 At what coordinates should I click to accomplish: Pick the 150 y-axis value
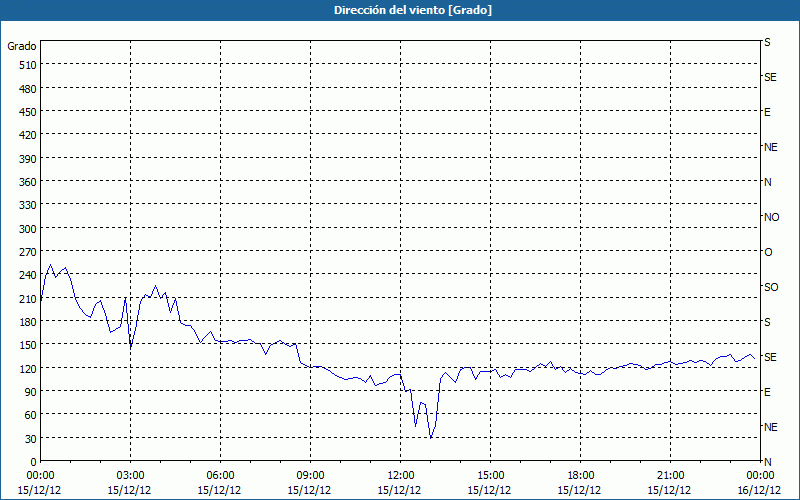(x=28, y=345)
